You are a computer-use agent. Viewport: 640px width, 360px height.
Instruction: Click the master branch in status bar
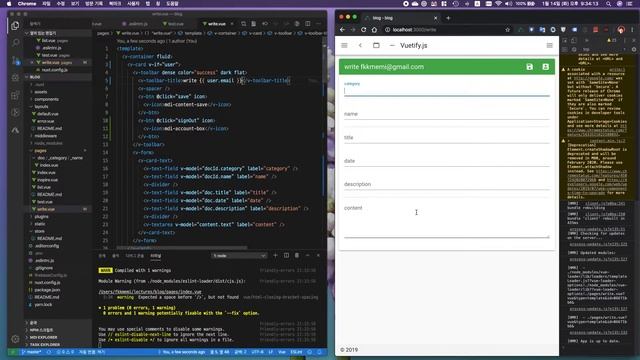point(32,352)
